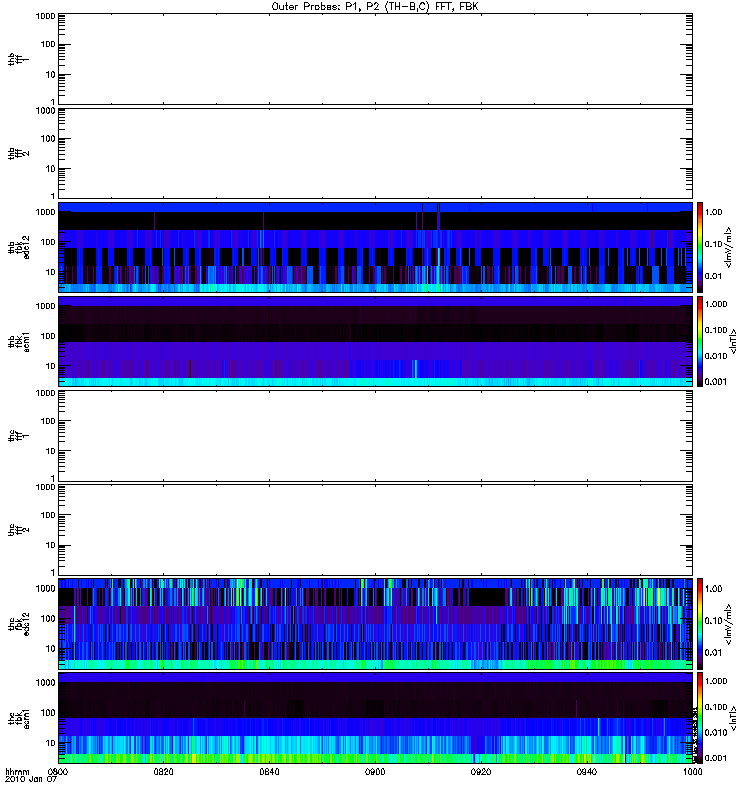Viewport: 750px width, 800px height.
Task: Select the 'thc fft 2' panel axis label
Action: coord(18,530)
